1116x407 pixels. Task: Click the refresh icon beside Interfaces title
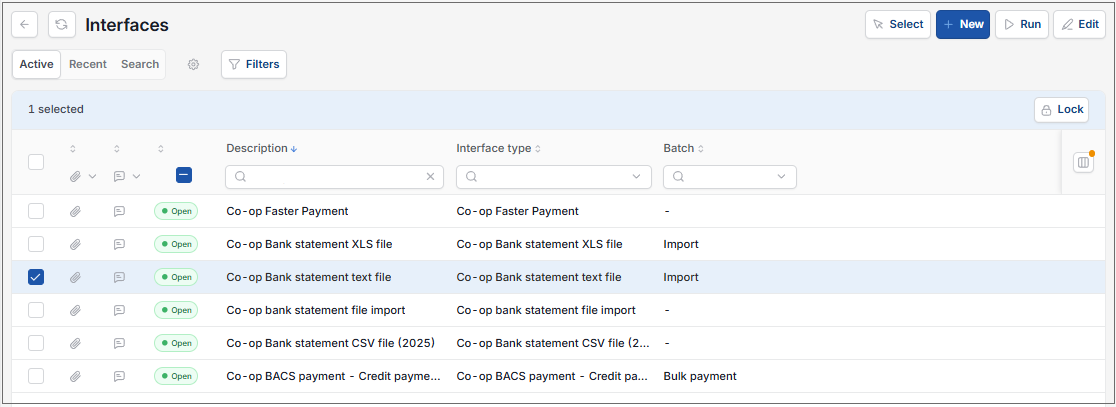pos(62,25)
